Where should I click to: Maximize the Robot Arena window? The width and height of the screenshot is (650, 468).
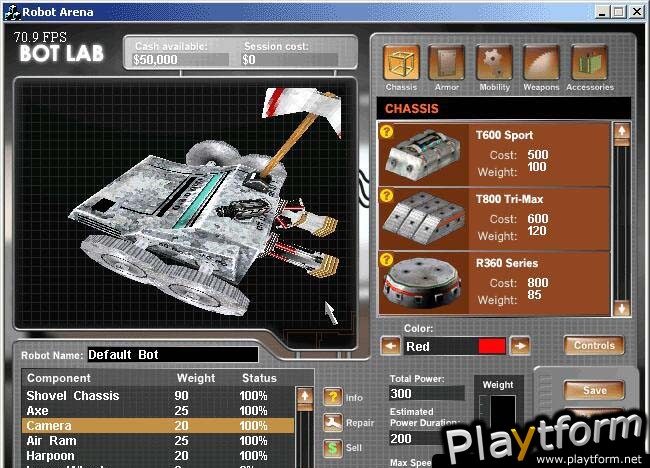618,12
